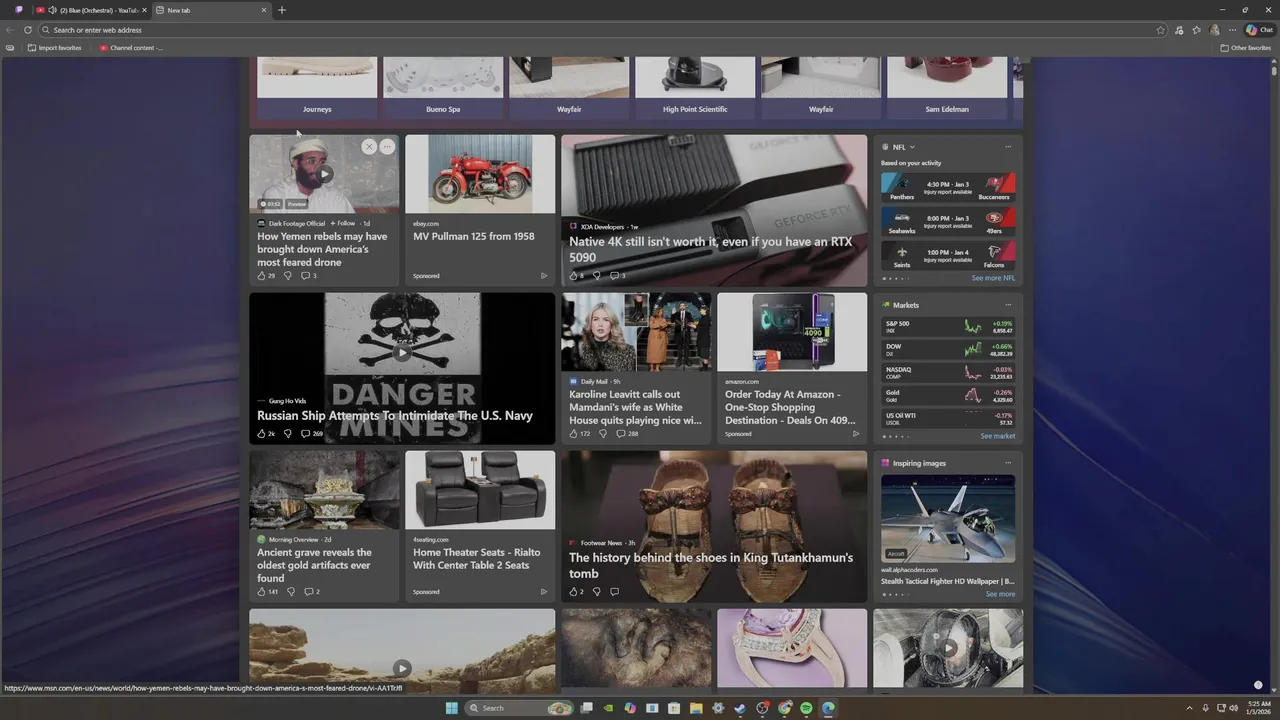Open comments on the RTX 5090 article

coord(618,276)
